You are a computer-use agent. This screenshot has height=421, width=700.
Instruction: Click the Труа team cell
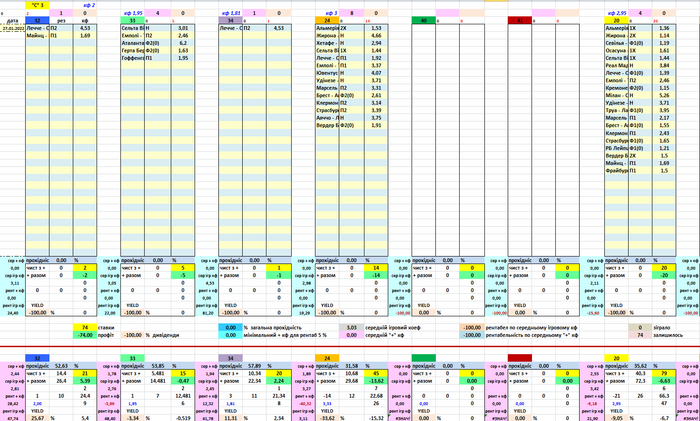click(x=617, y=110)
